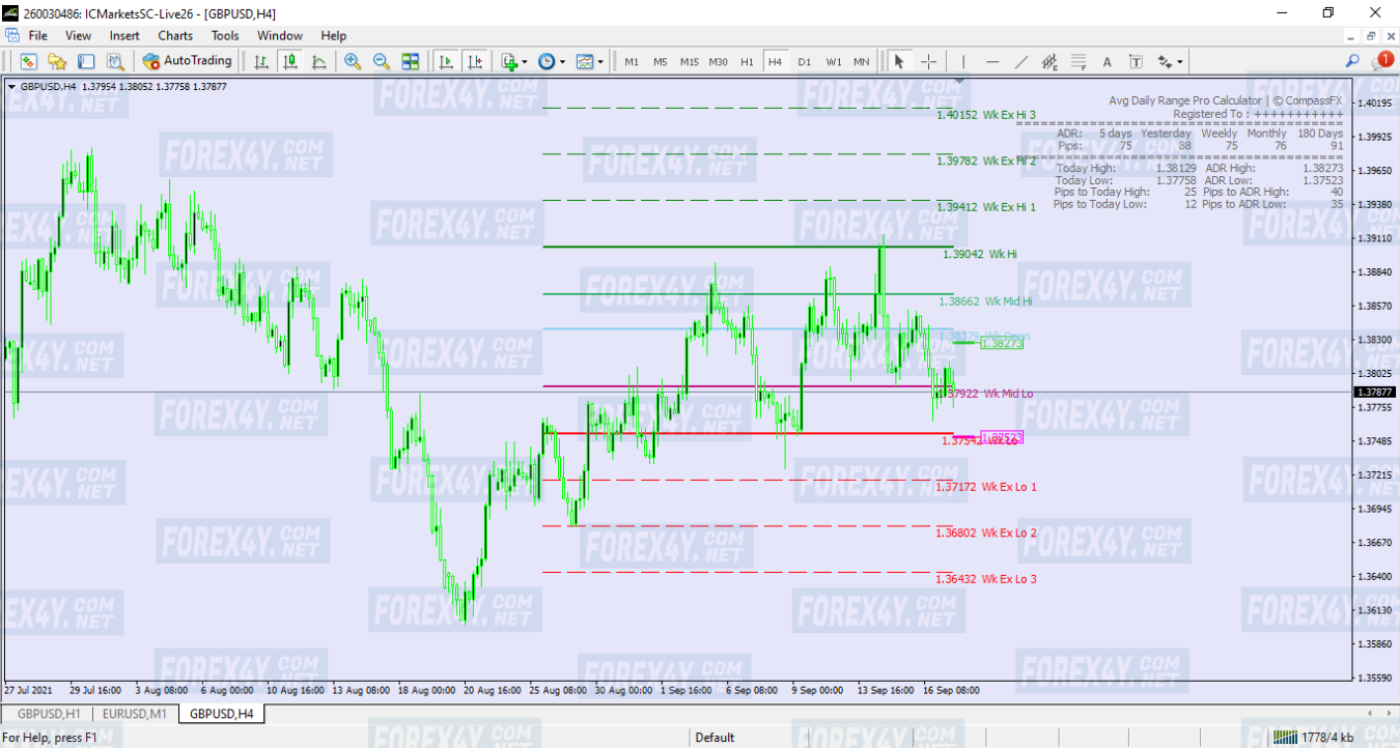
Task: Toggle candlestick chart mode
Action: point(290,61)
